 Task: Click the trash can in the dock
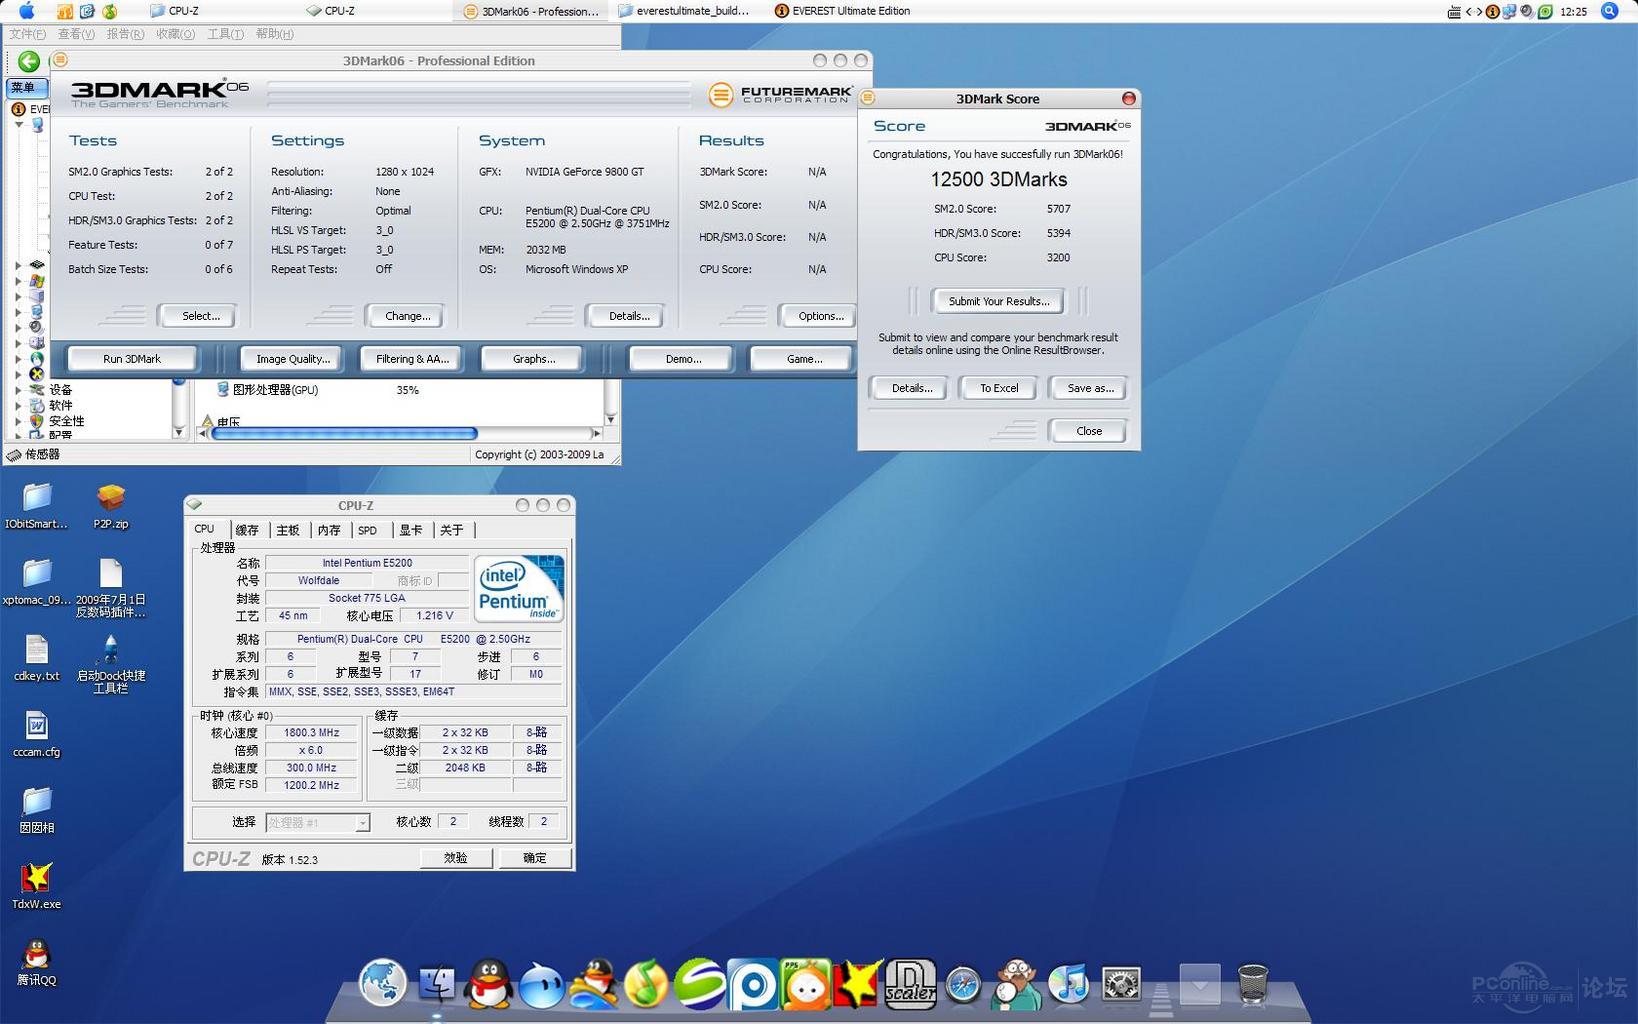(1252, 984)
